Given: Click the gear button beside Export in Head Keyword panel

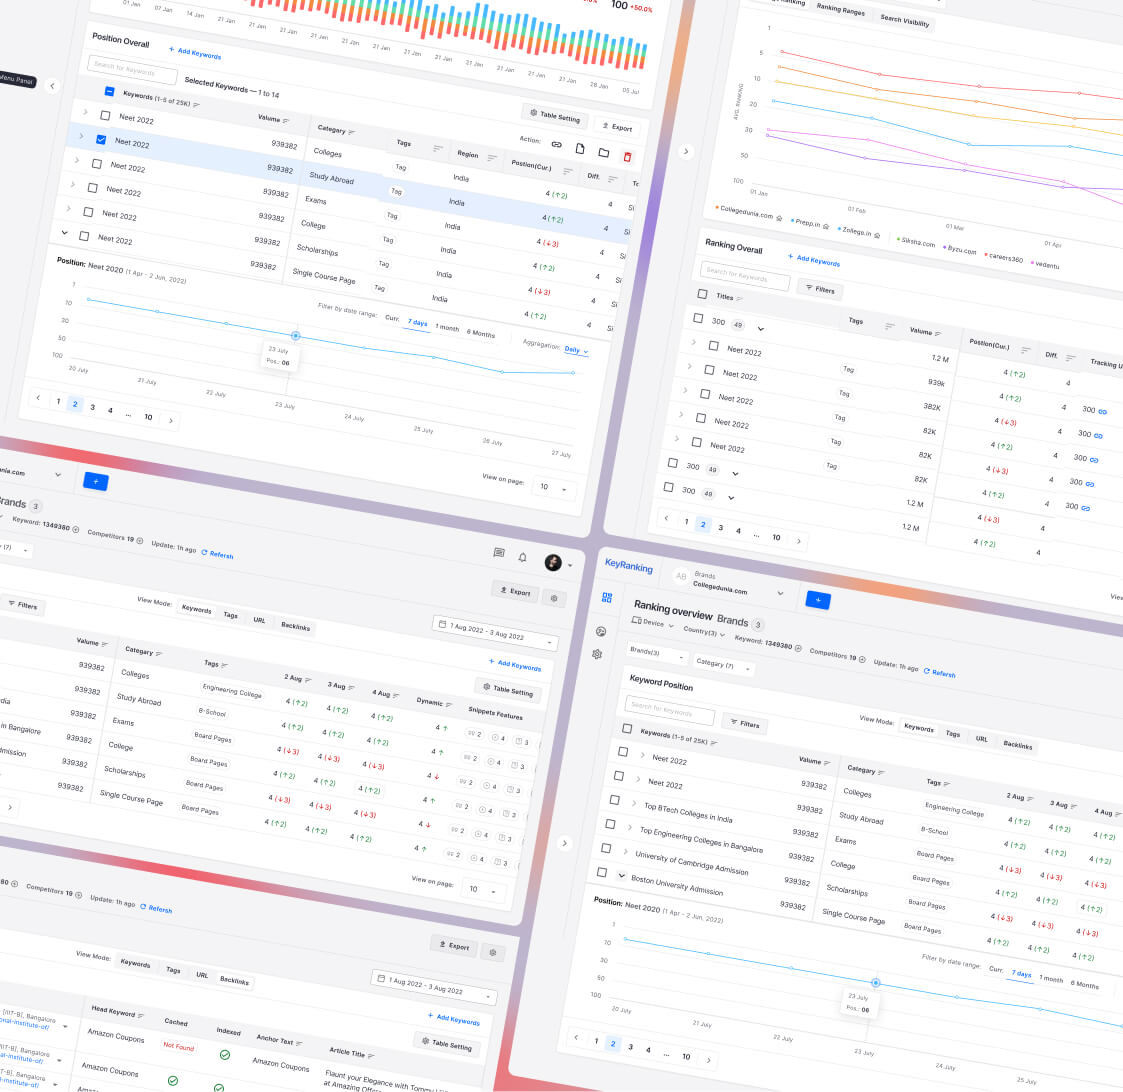Looking at the screenshot, I should pyautogui.click(x=493, y=952).
